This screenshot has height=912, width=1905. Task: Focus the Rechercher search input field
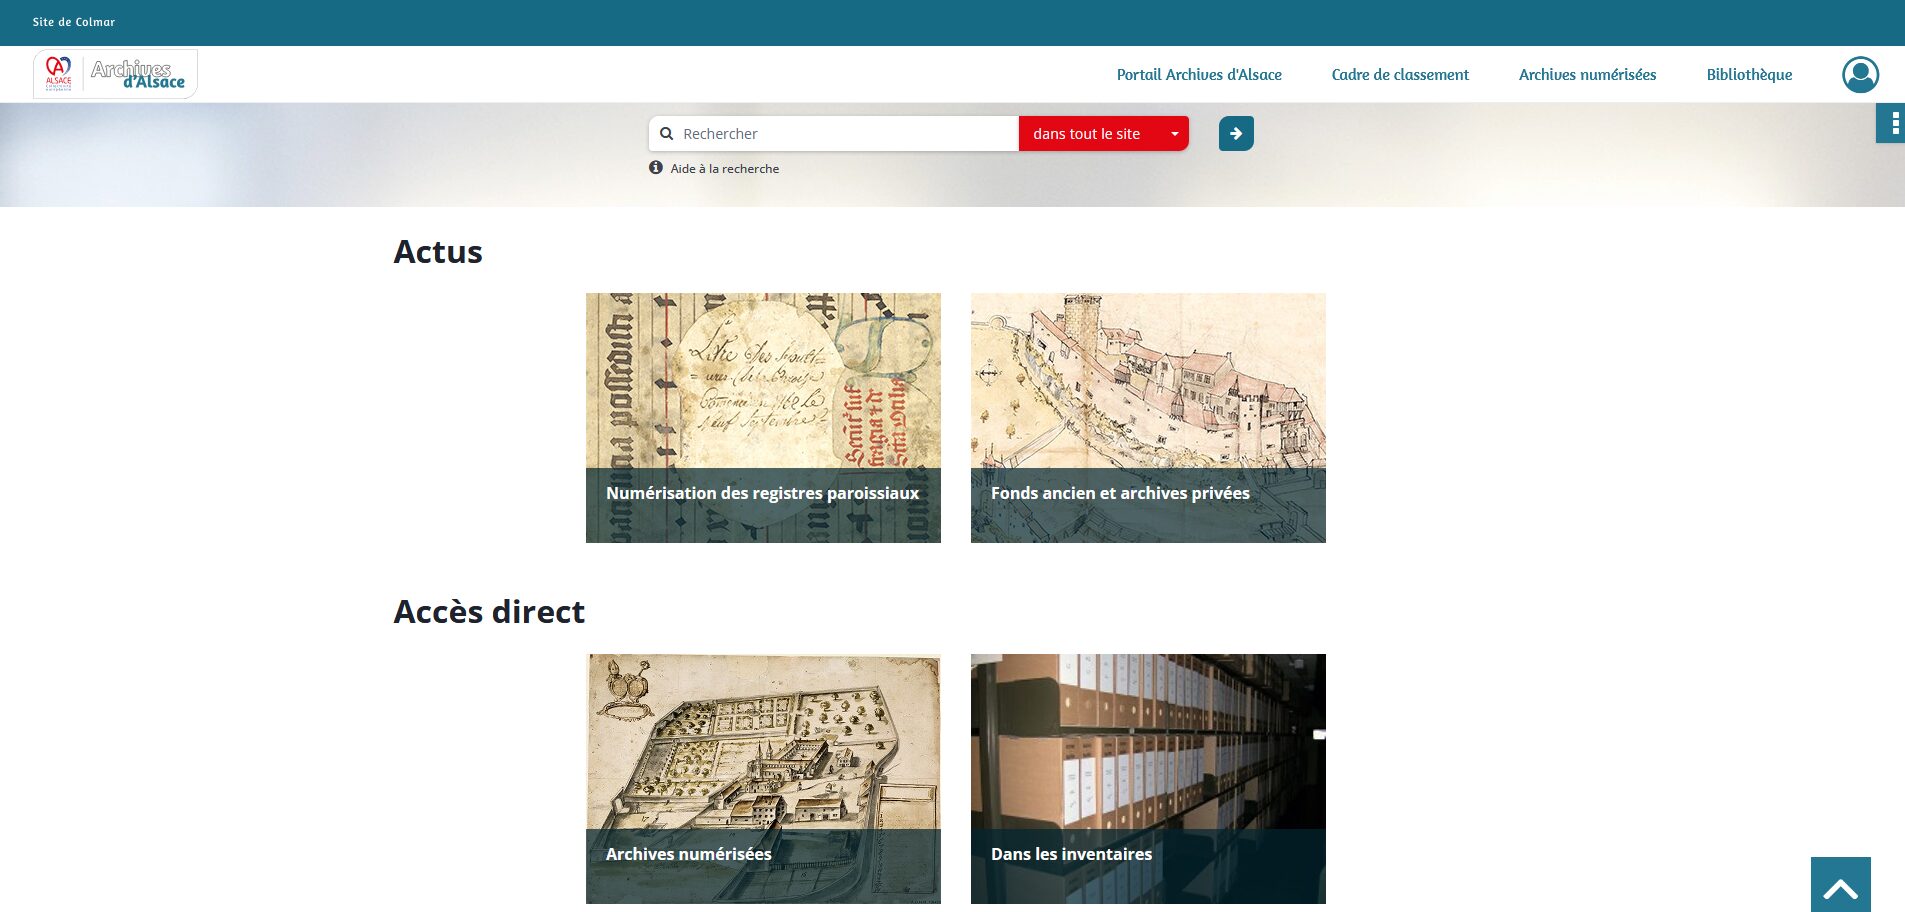click(x=845, y=134)
